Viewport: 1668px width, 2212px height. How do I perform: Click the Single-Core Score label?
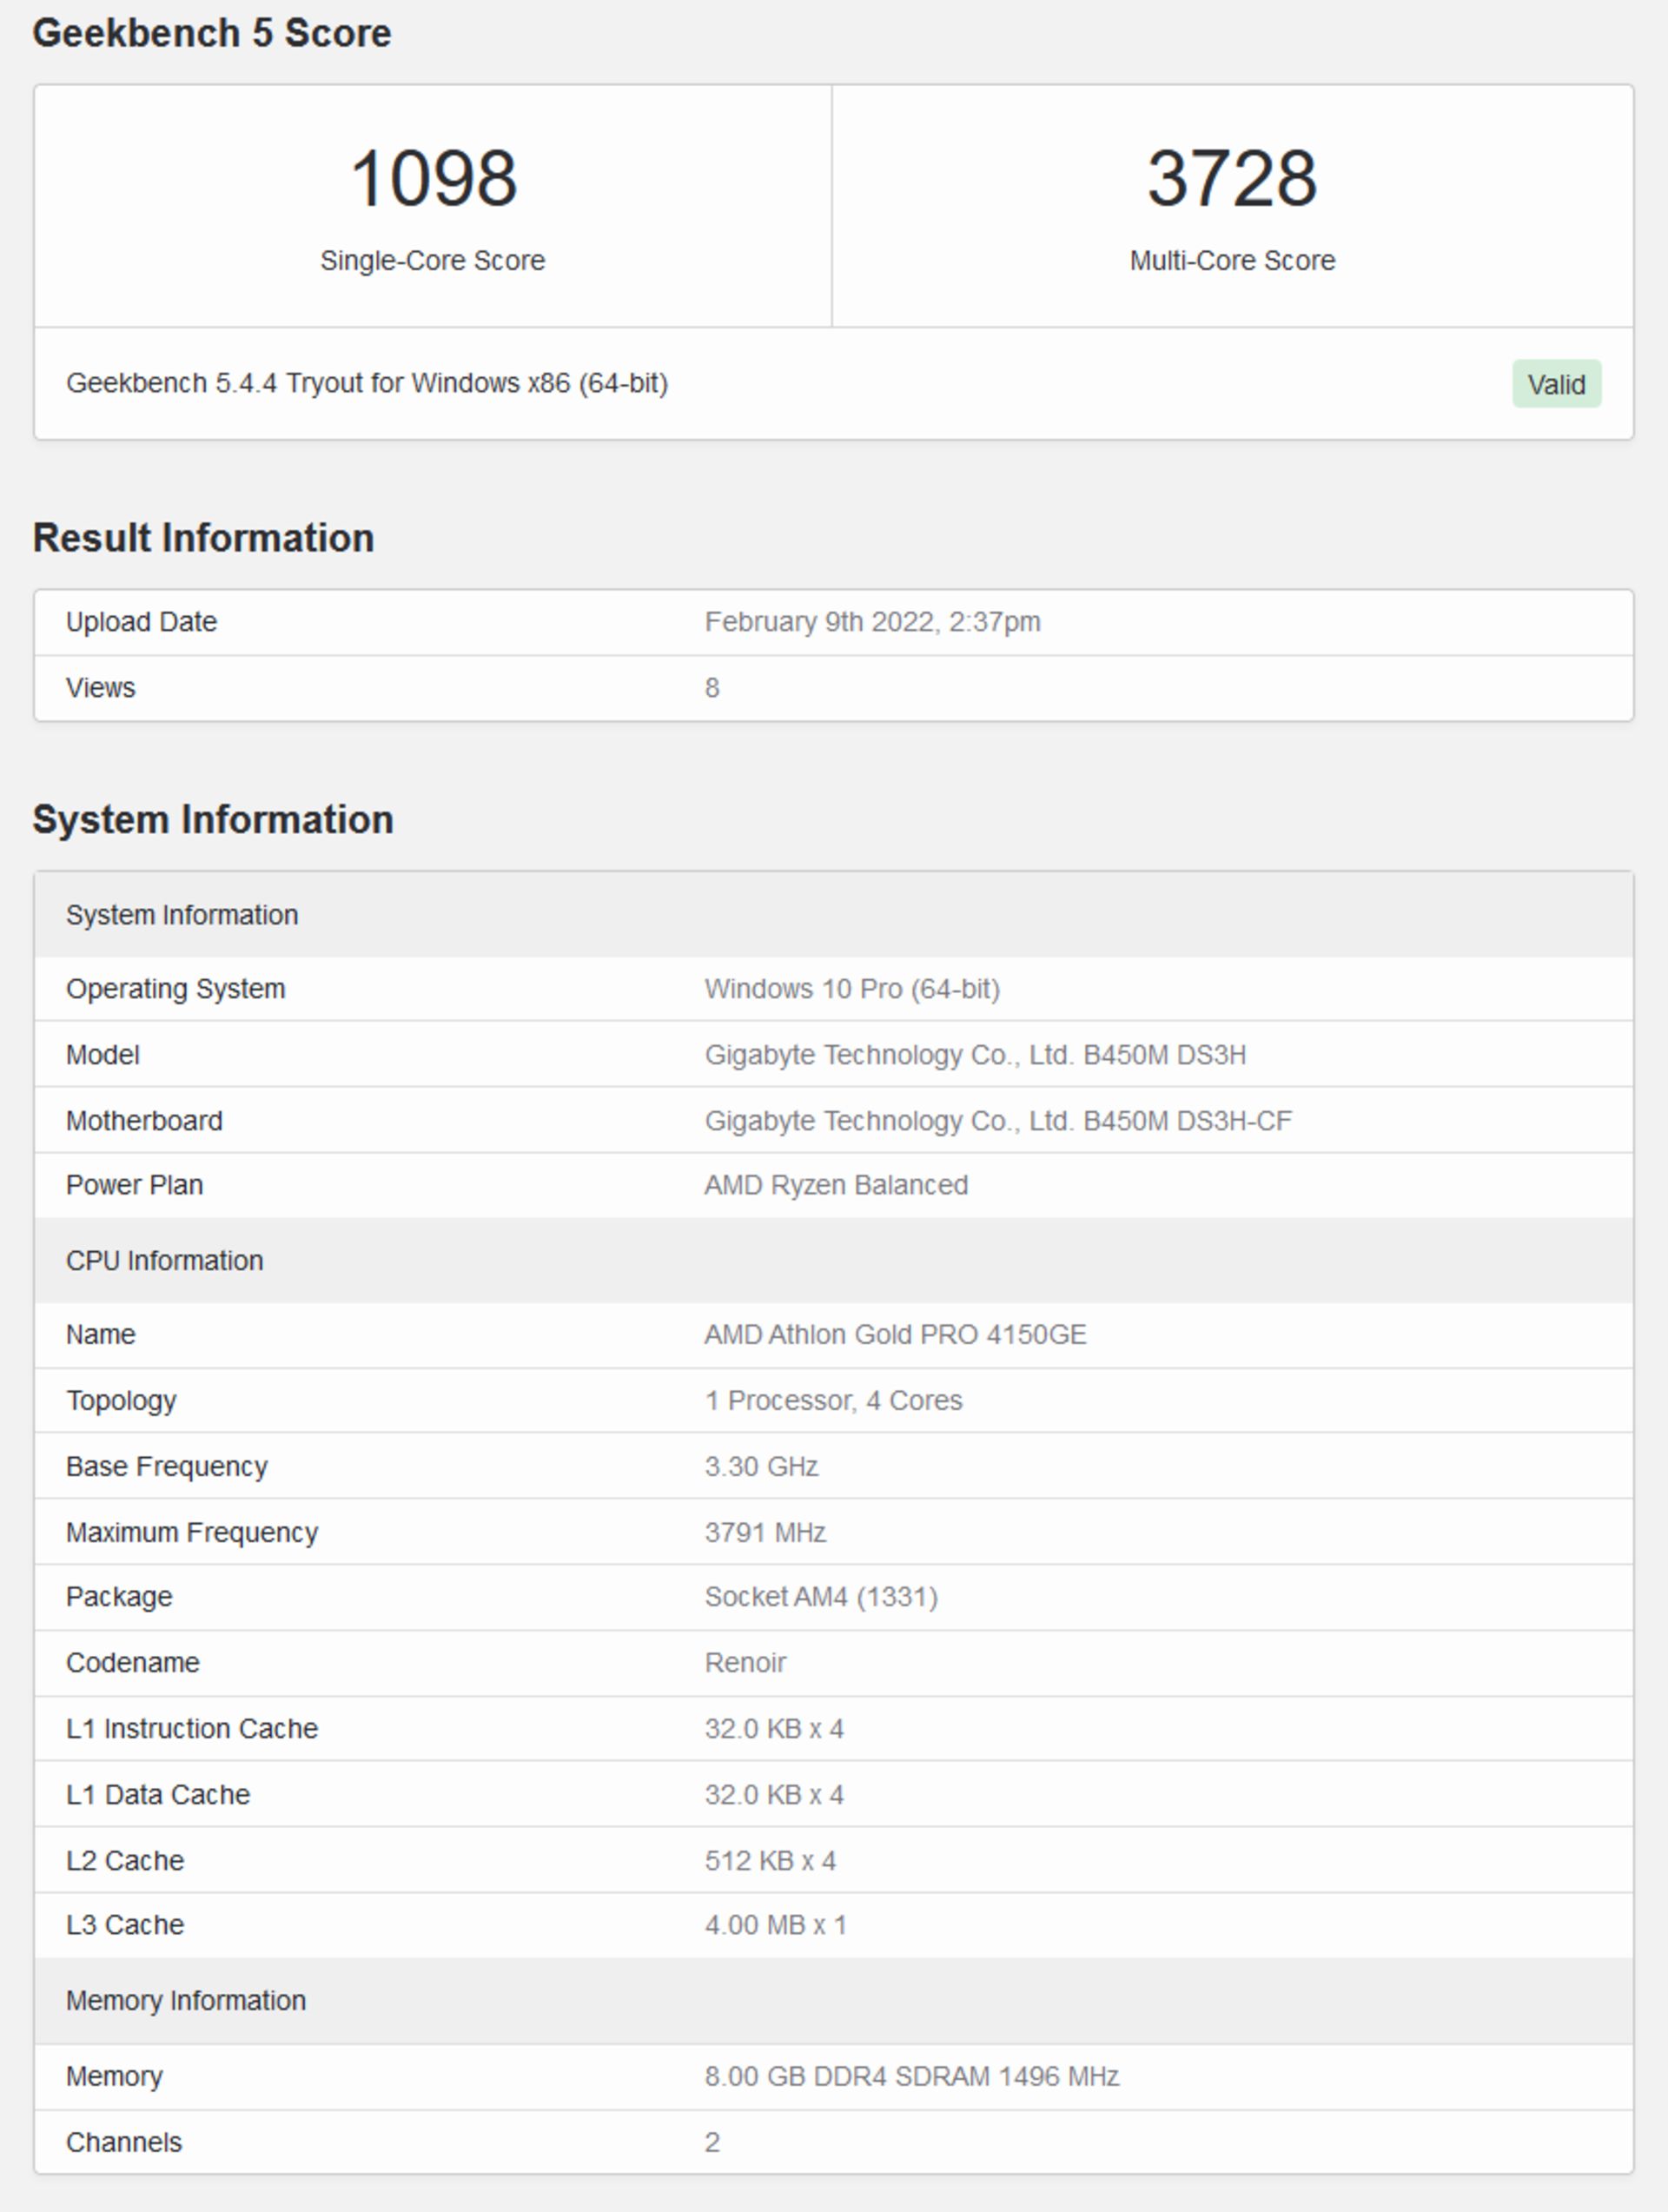point(433,261)
